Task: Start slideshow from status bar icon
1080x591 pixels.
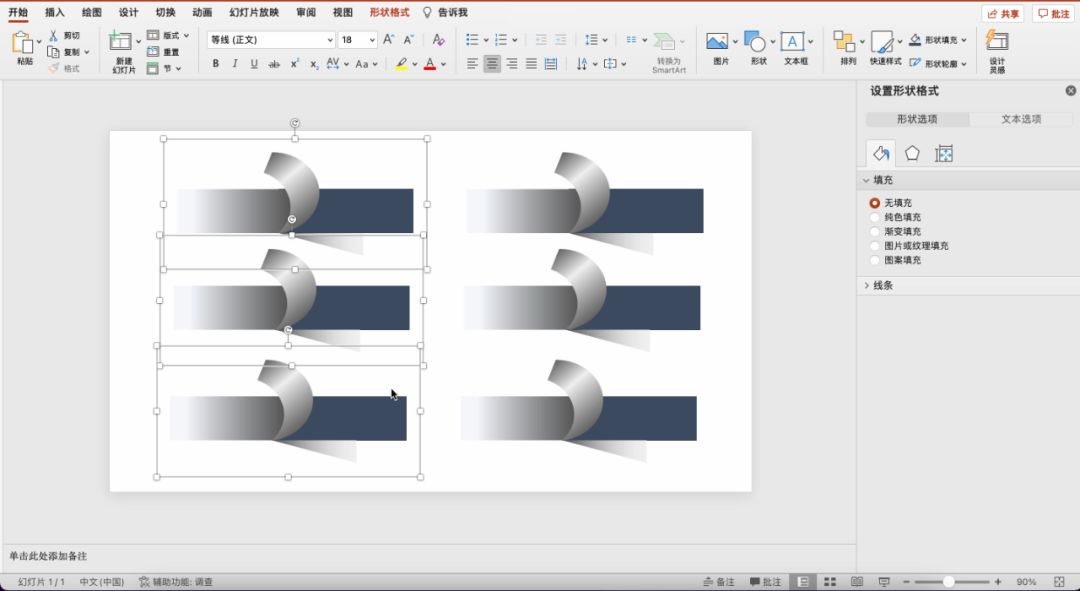Action: tap(883, 582)
